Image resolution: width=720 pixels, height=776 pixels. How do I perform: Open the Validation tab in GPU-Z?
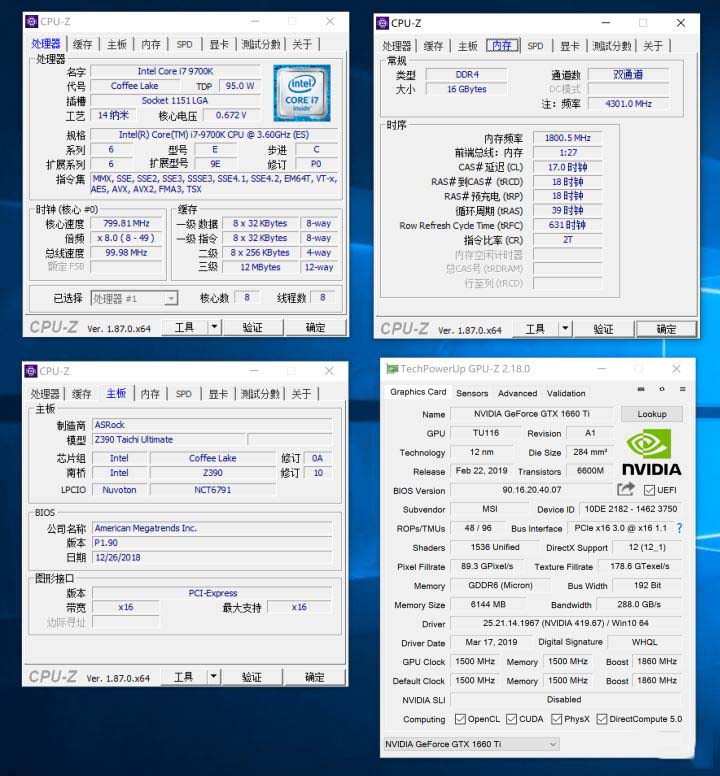(x=566, y=393)
